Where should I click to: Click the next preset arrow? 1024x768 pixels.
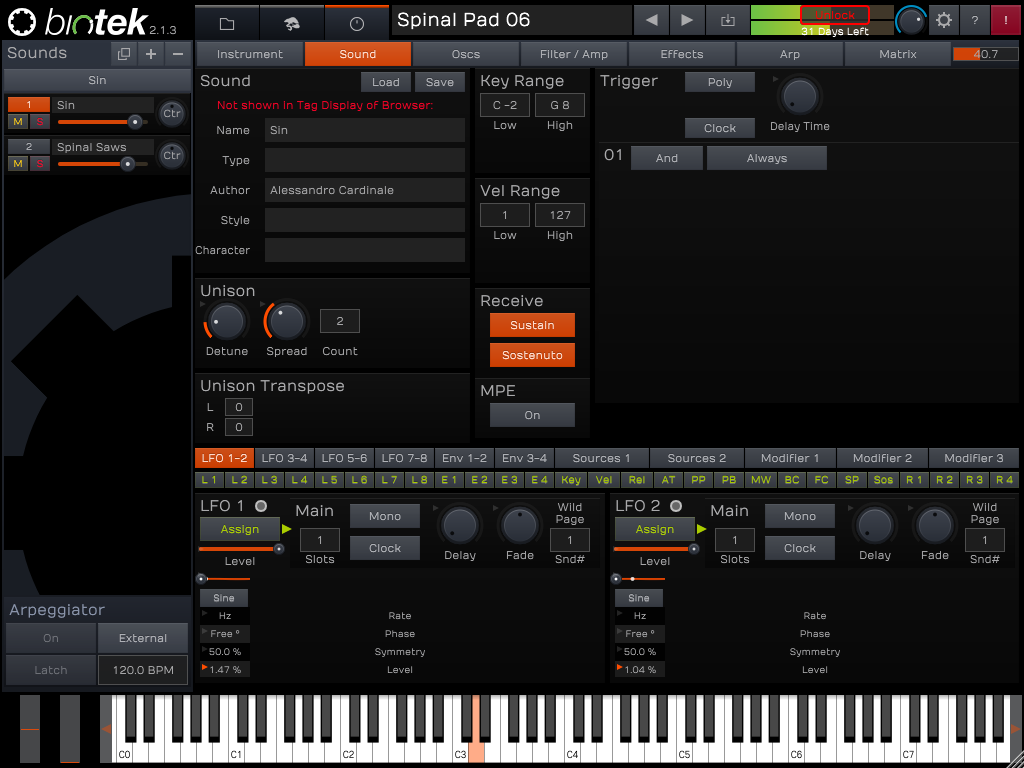click(687, 20)
